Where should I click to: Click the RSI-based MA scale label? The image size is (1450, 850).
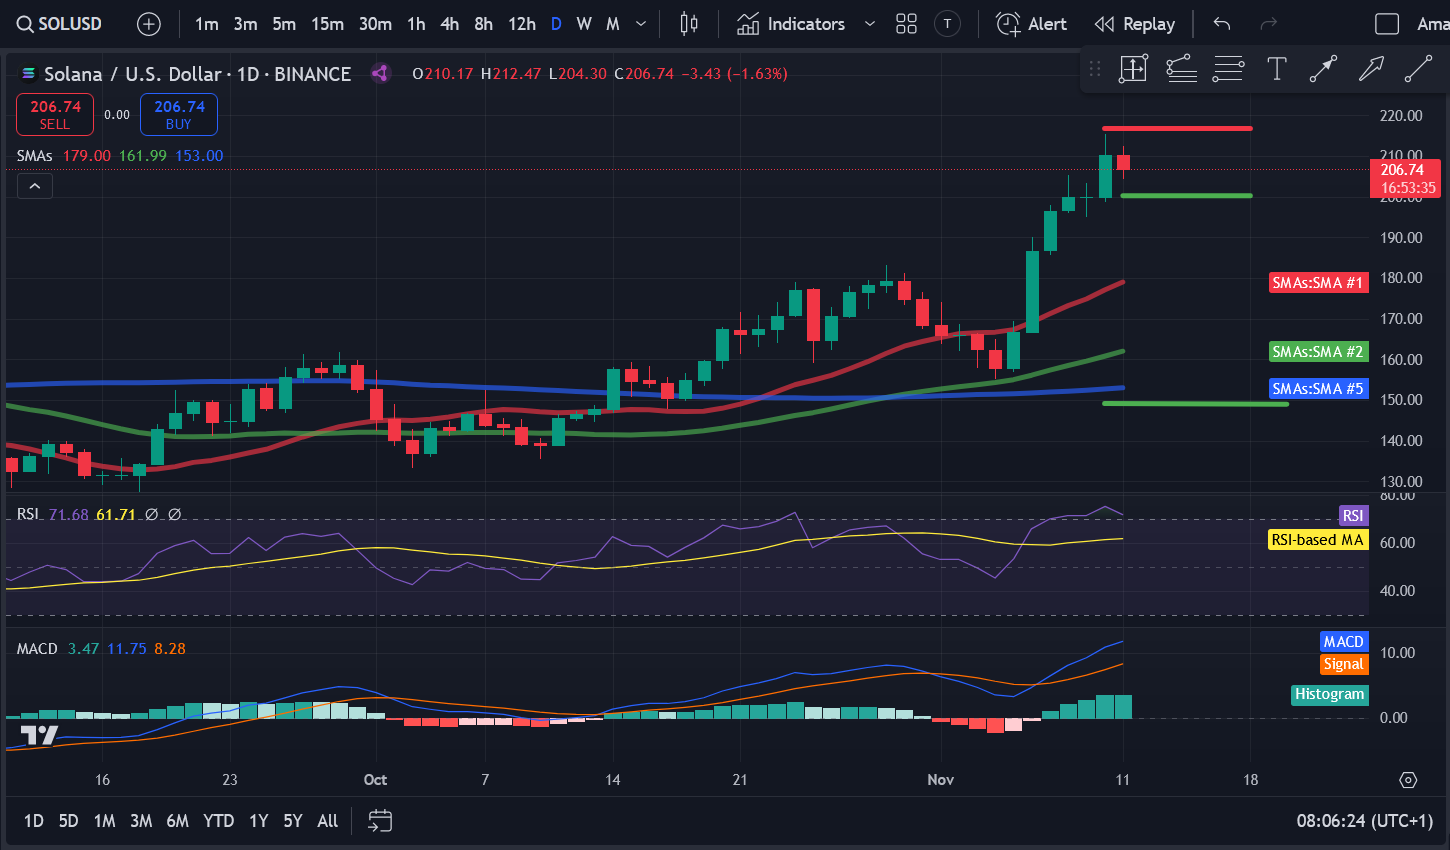point(1317,540)
